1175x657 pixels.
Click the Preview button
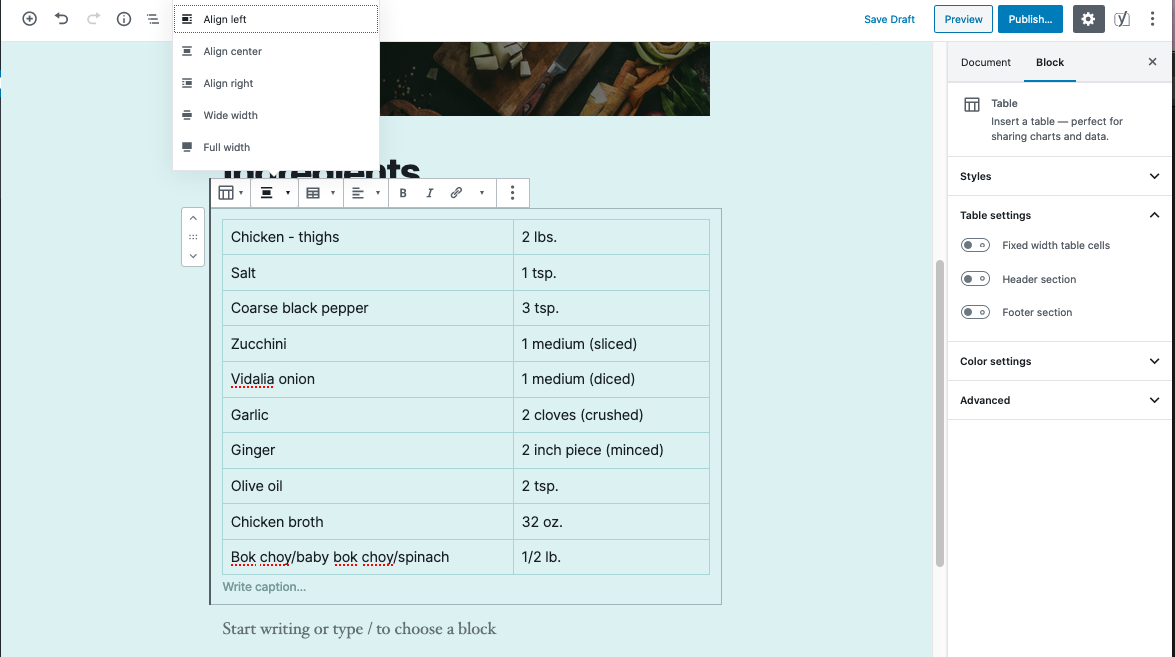click(963, 19)
